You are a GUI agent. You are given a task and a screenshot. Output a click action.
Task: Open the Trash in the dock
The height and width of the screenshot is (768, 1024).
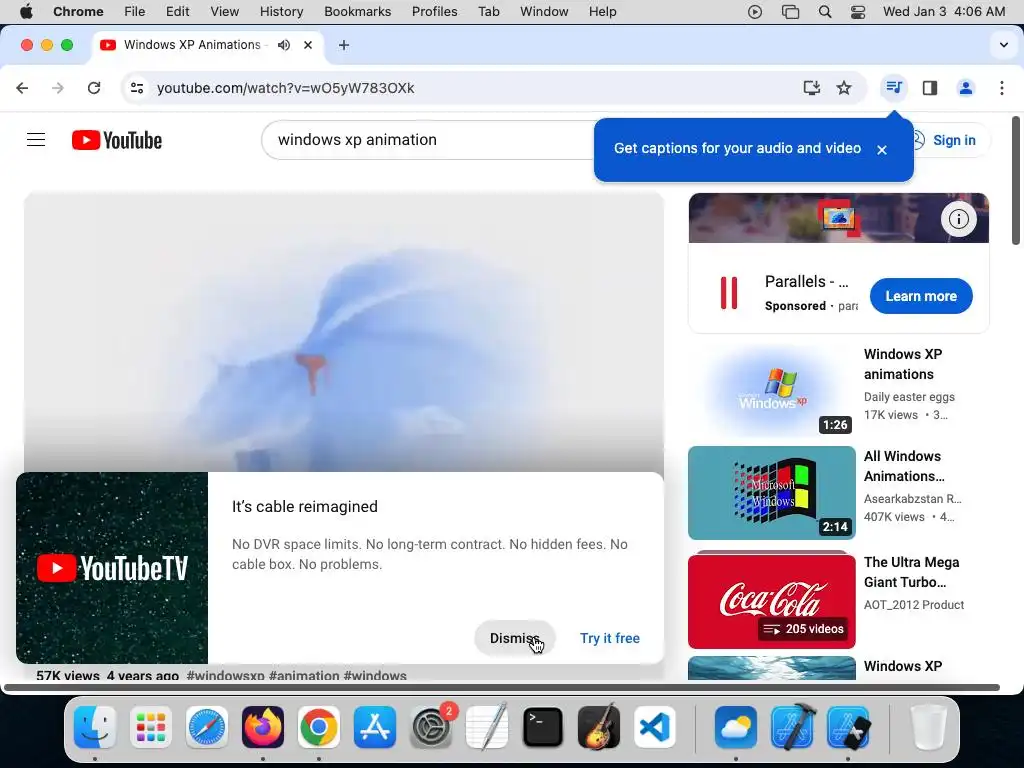coord(929,726)
